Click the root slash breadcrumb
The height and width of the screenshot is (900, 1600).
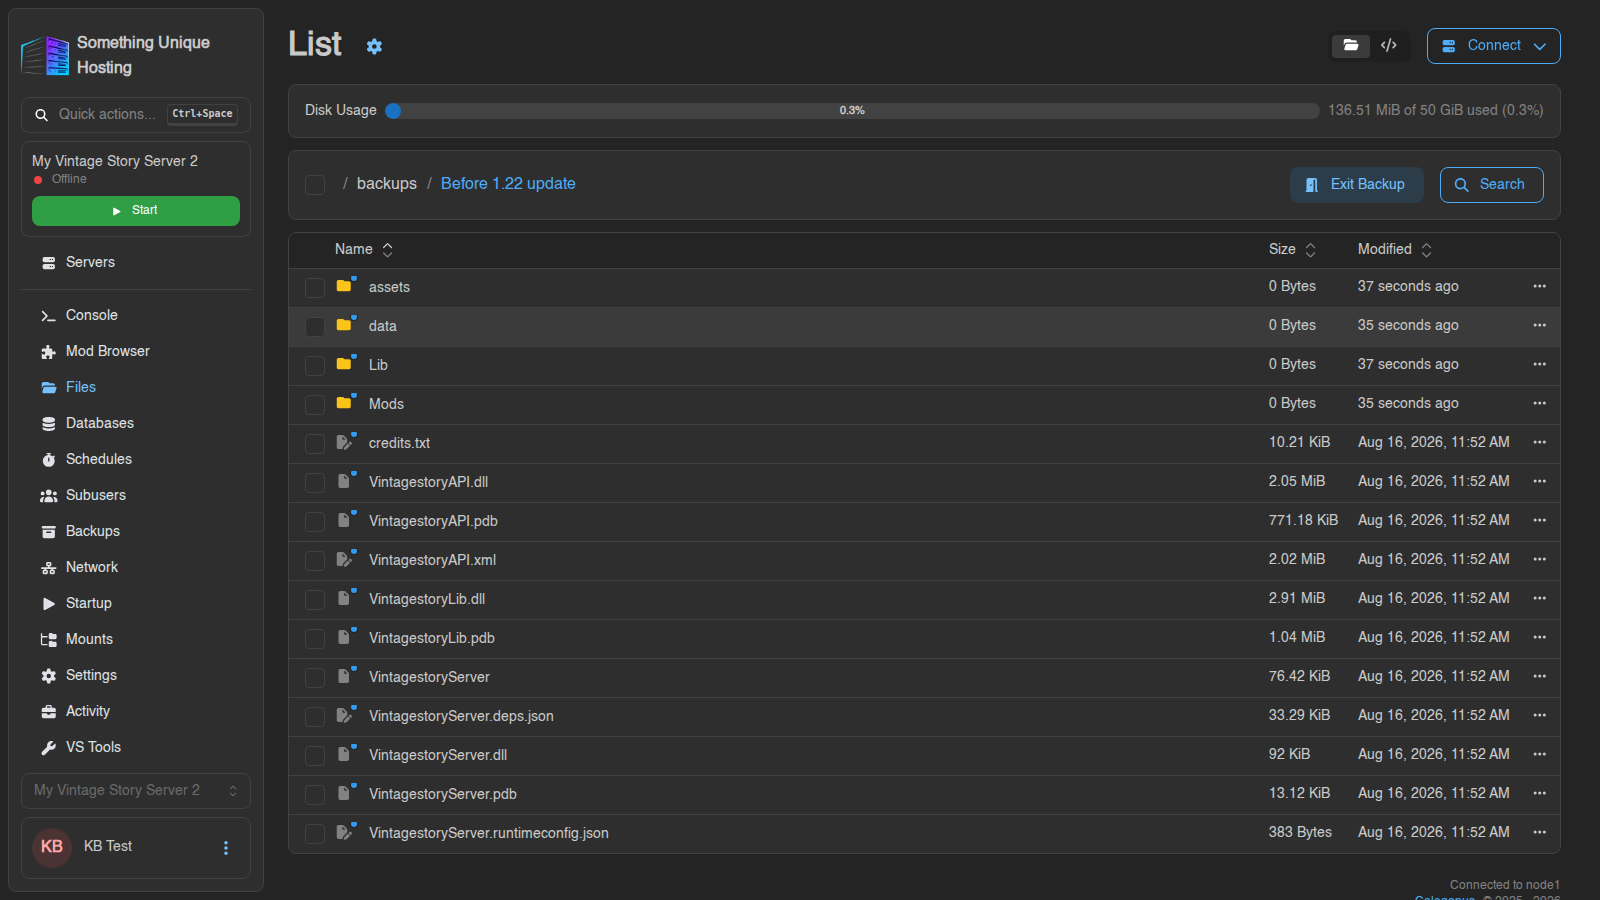click(345, 184)
